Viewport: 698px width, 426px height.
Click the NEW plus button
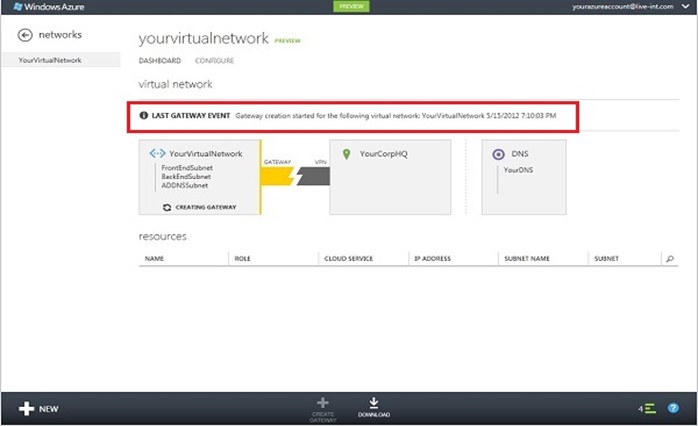pos(39,409)
